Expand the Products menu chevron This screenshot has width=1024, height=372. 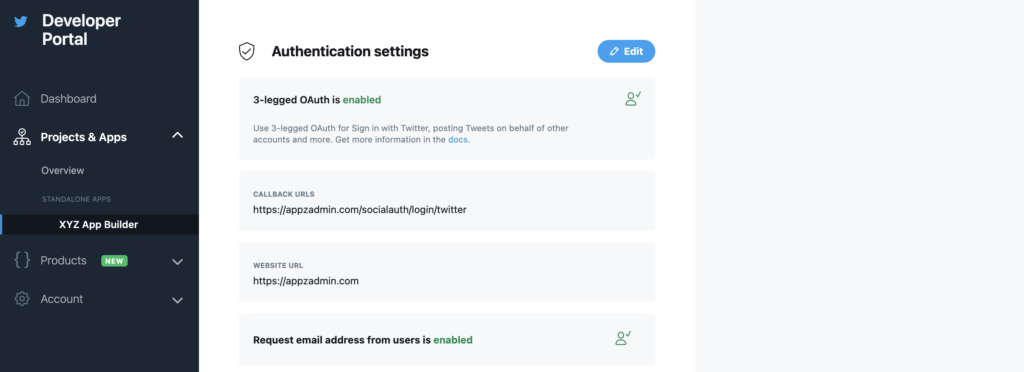[x=177, y=262]
